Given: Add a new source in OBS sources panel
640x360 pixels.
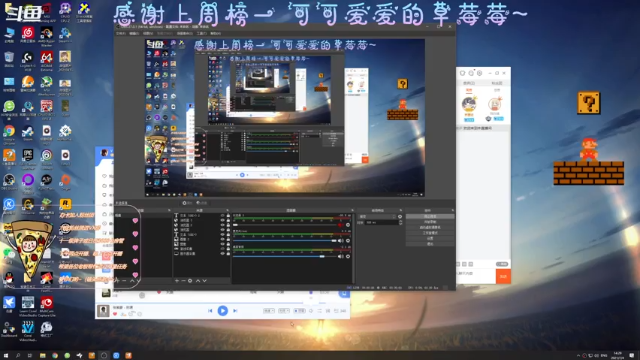Looking at the screenshot, I should click(177, 281).
